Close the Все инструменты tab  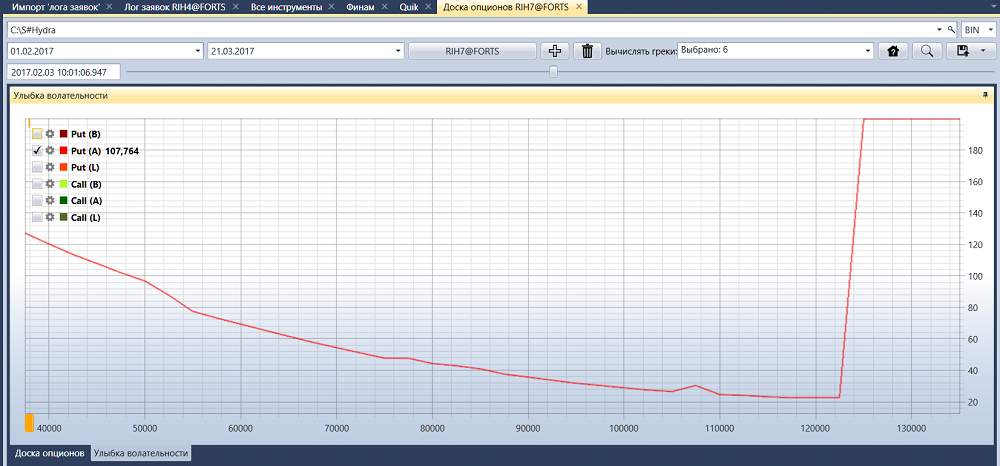point(330,7)
